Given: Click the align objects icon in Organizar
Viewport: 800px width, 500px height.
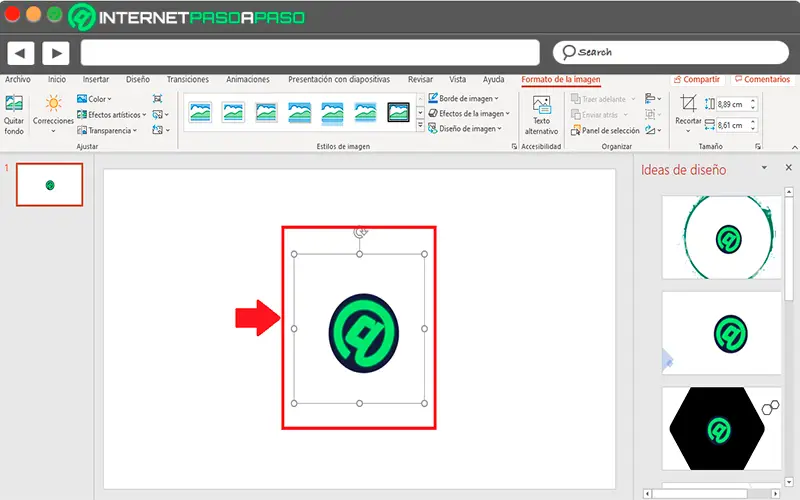Looking at the screenshot, I should click(653, 98).
